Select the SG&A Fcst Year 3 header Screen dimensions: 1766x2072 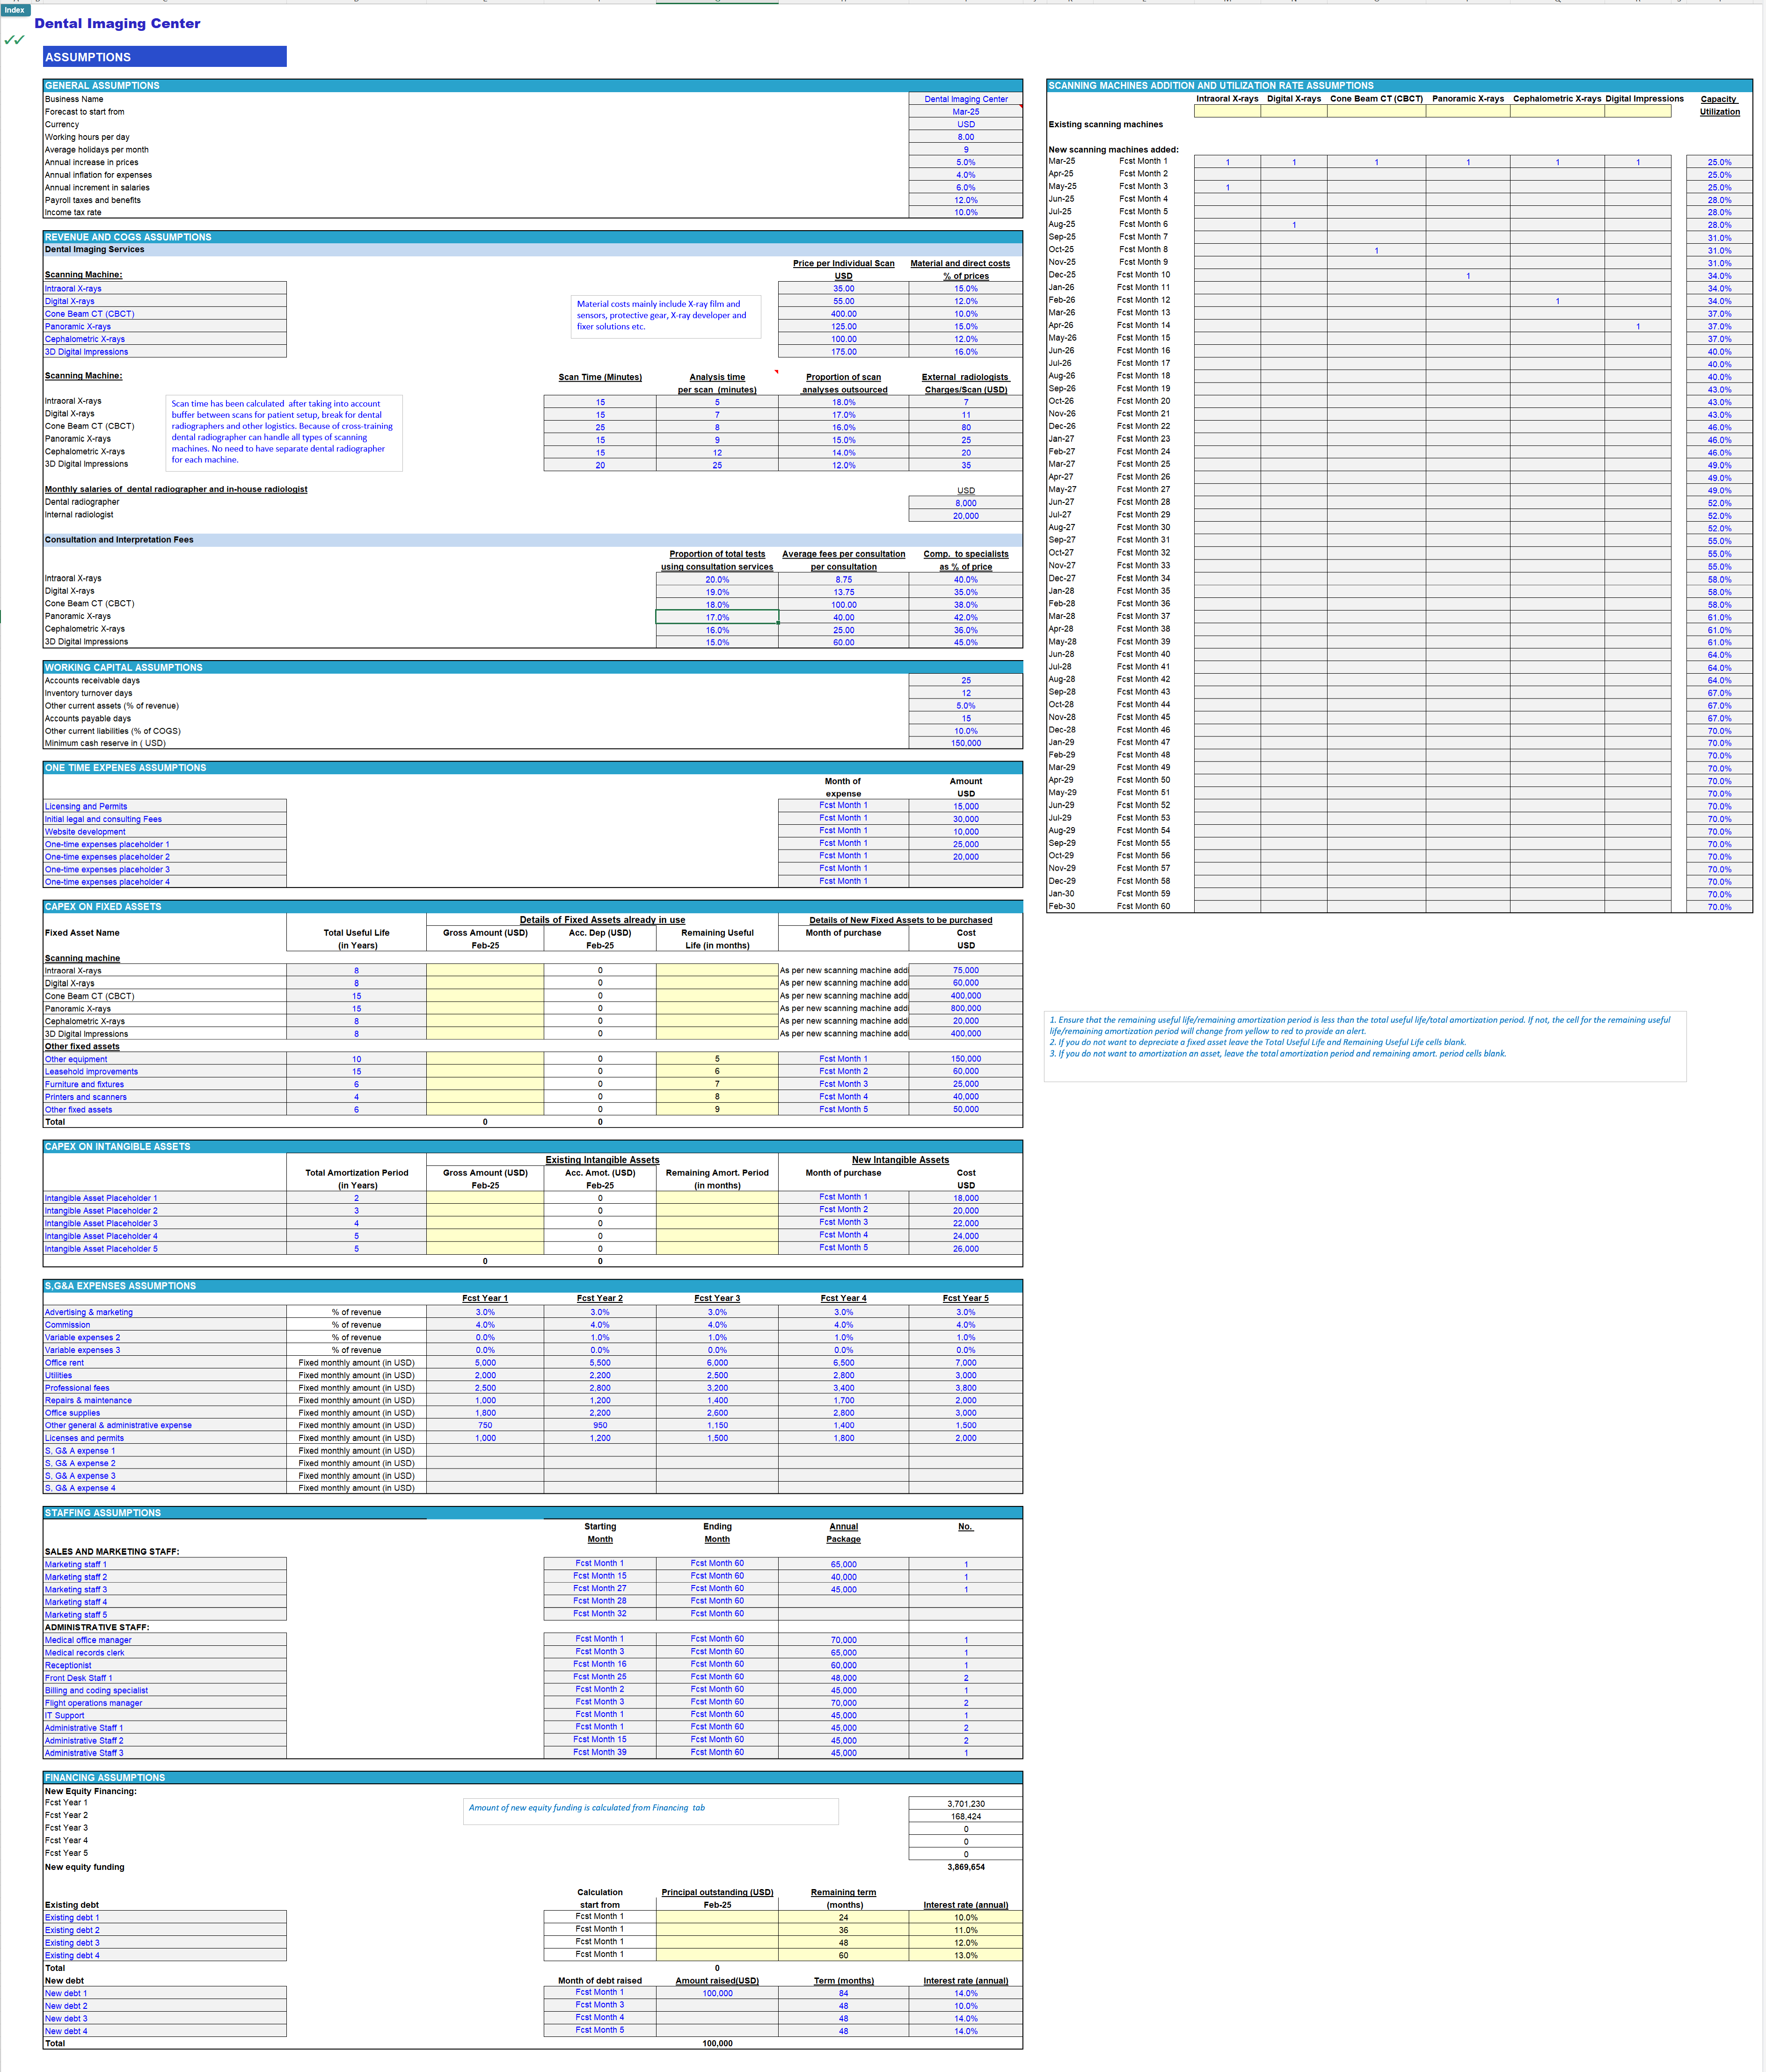click(717, 1298)
